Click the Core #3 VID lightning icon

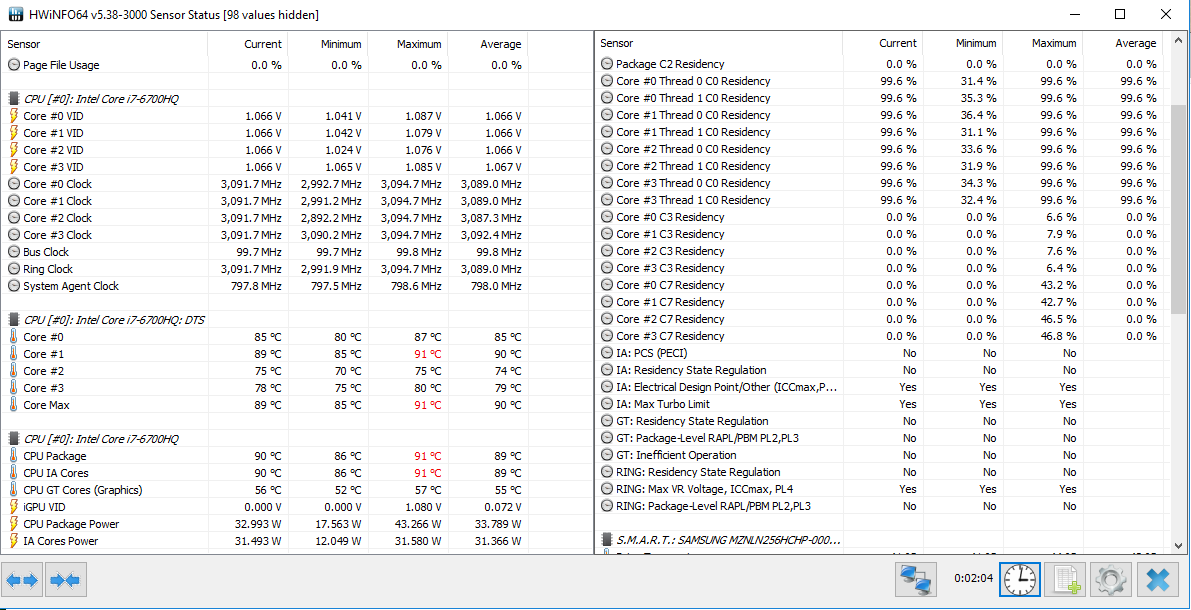coord(14,166)
